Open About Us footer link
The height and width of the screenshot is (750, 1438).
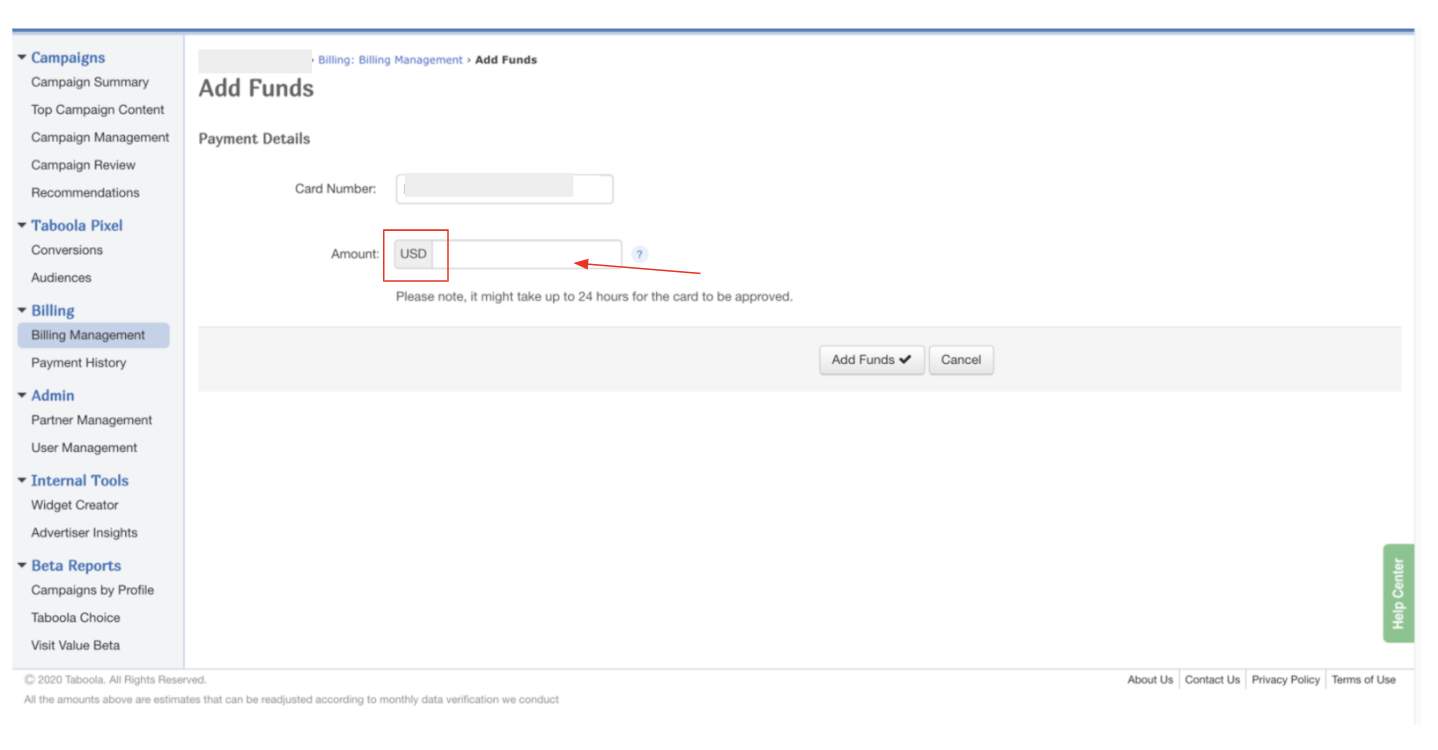pos(1150,680)
